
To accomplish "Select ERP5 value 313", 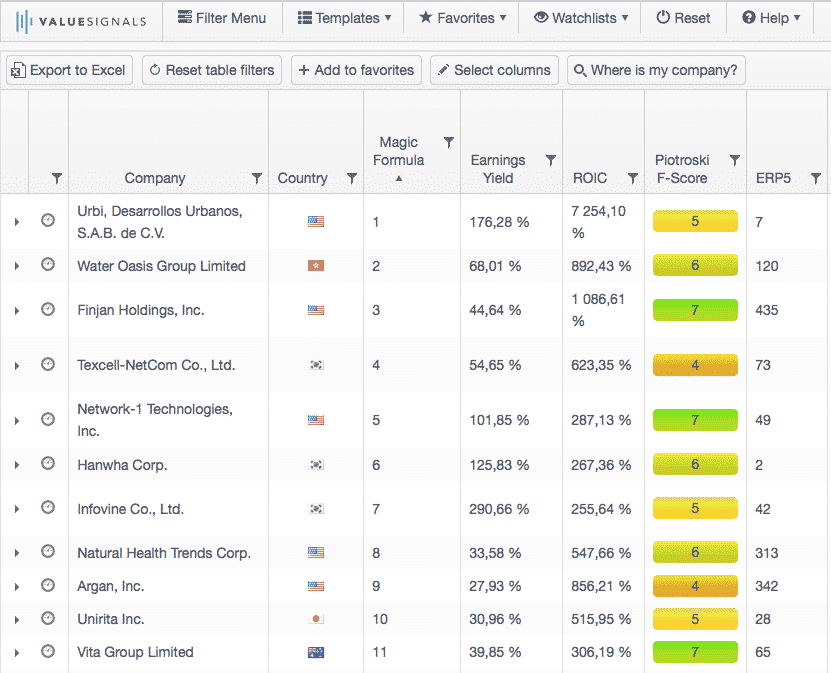I will [x=767, y=553].
